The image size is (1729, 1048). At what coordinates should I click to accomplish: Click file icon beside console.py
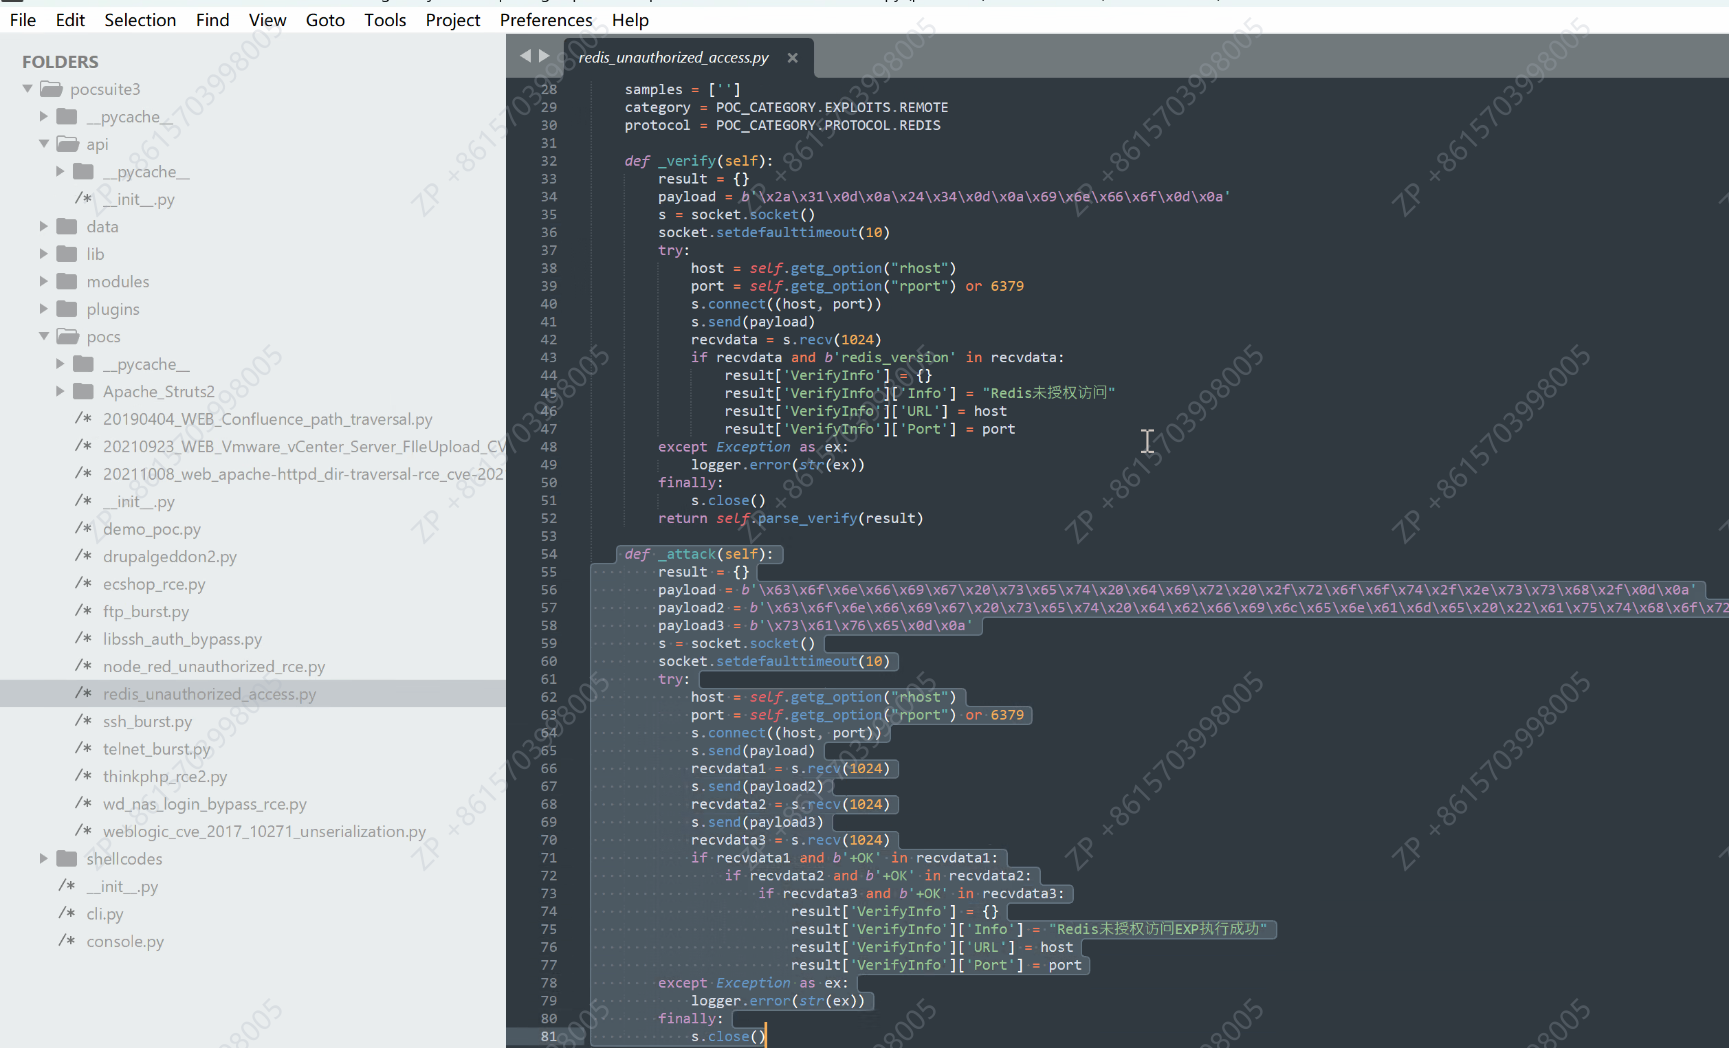point(67,941)
